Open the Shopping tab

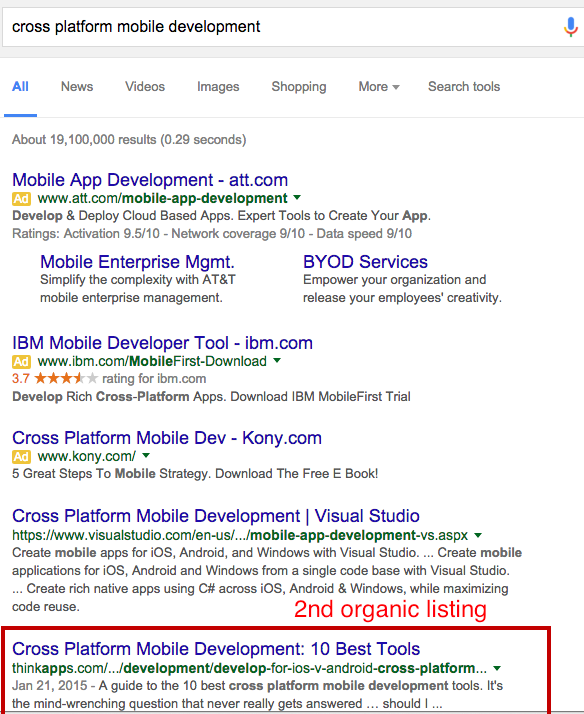pos(299,87)
